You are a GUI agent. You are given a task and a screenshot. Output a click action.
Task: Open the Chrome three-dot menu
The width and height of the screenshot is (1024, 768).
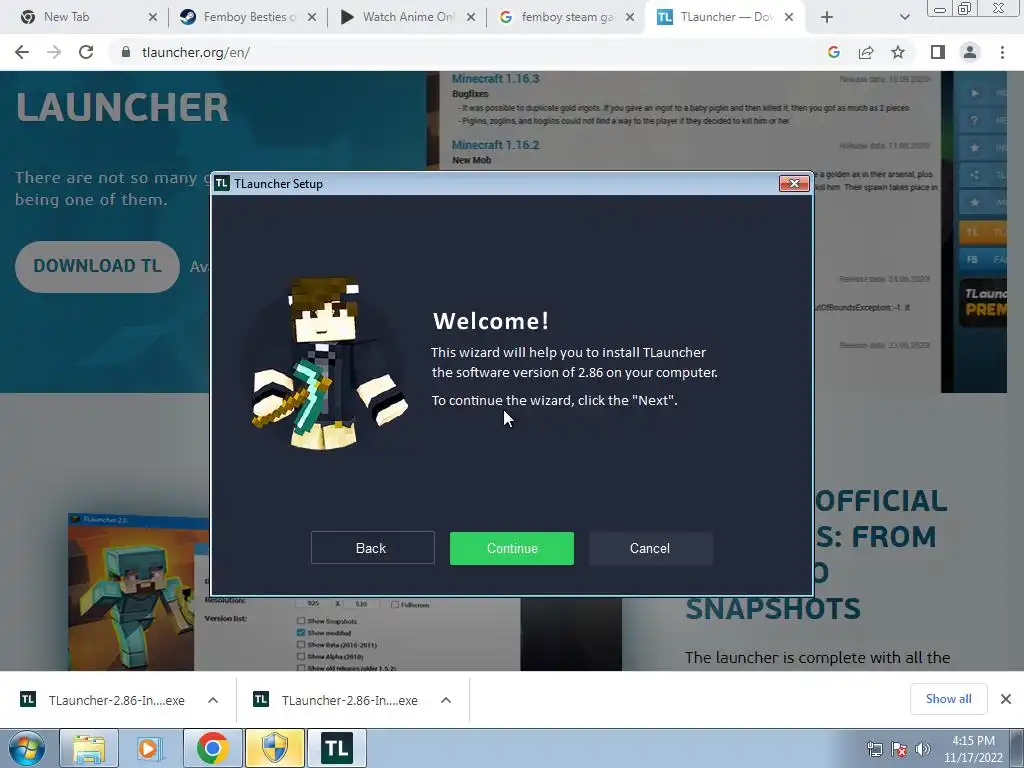point(1002,52)
